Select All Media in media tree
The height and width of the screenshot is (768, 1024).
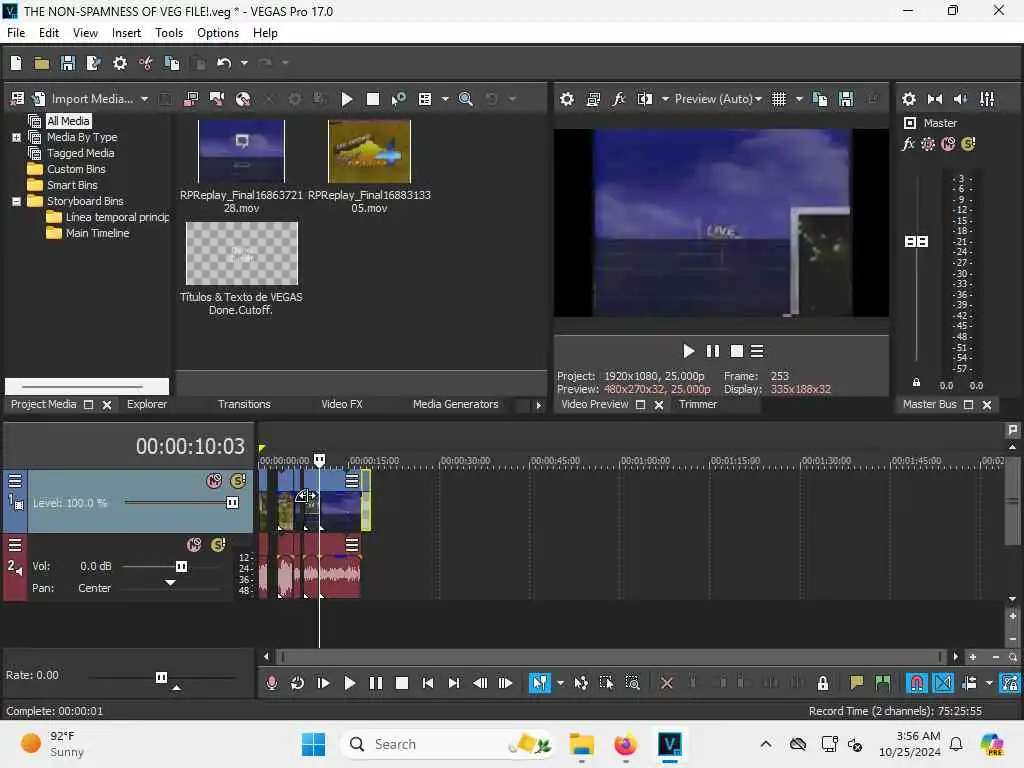[x=68, y=121]
